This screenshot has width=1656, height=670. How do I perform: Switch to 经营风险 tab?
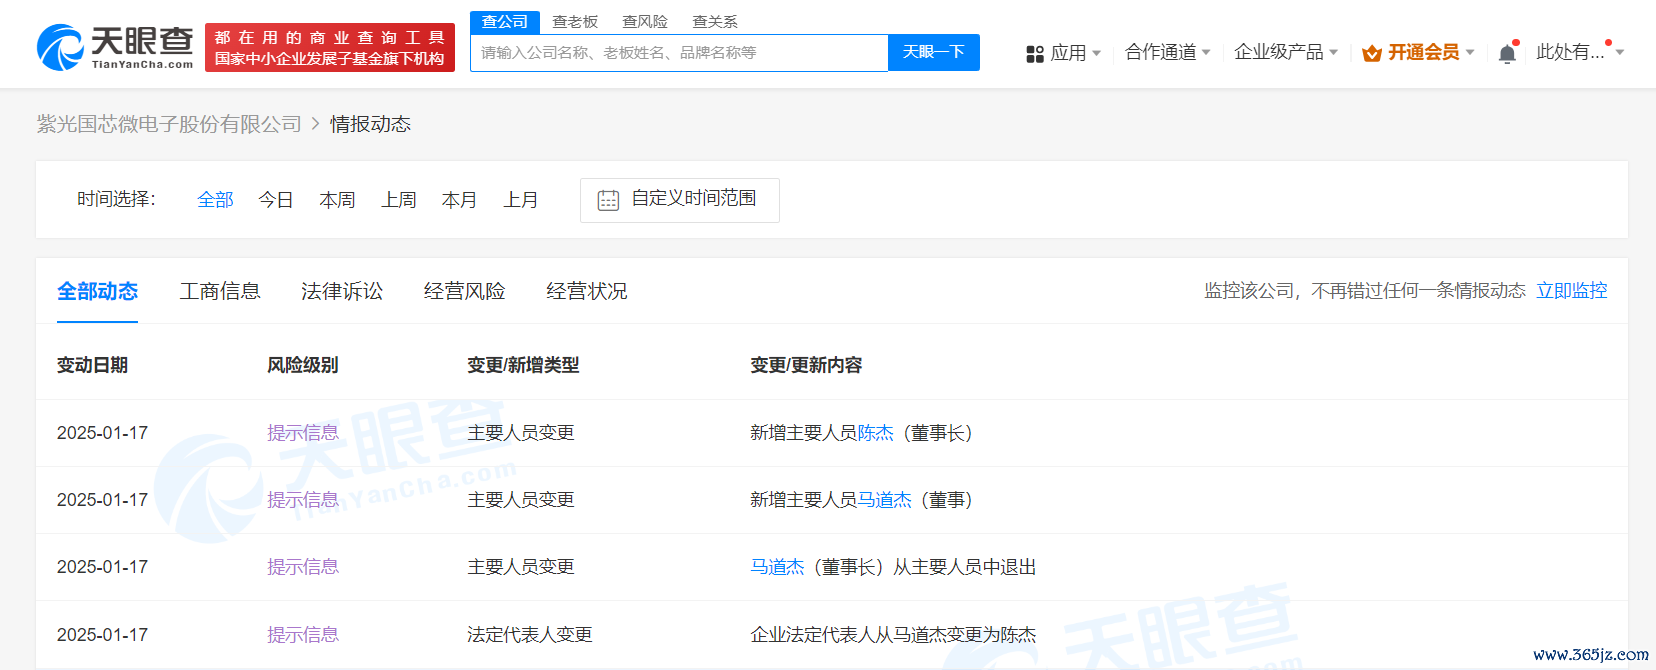point(464,291)
